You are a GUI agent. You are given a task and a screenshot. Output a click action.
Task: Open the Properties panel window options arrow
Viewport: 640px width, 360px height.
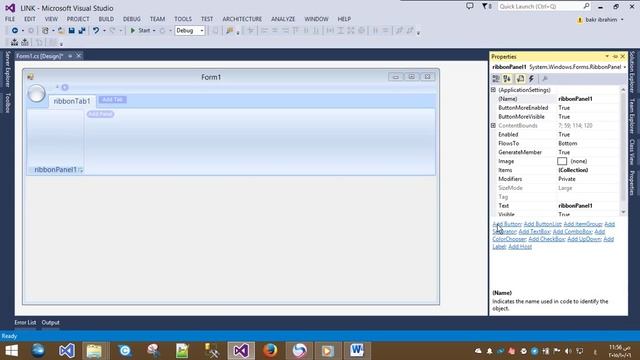[x=607, y=56]
